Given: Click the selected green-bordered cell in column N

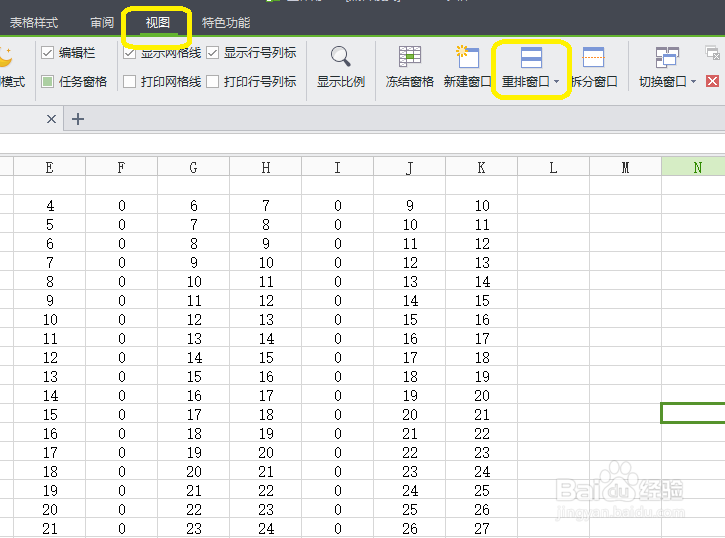Looking at the screenshot, I should 693,413.
